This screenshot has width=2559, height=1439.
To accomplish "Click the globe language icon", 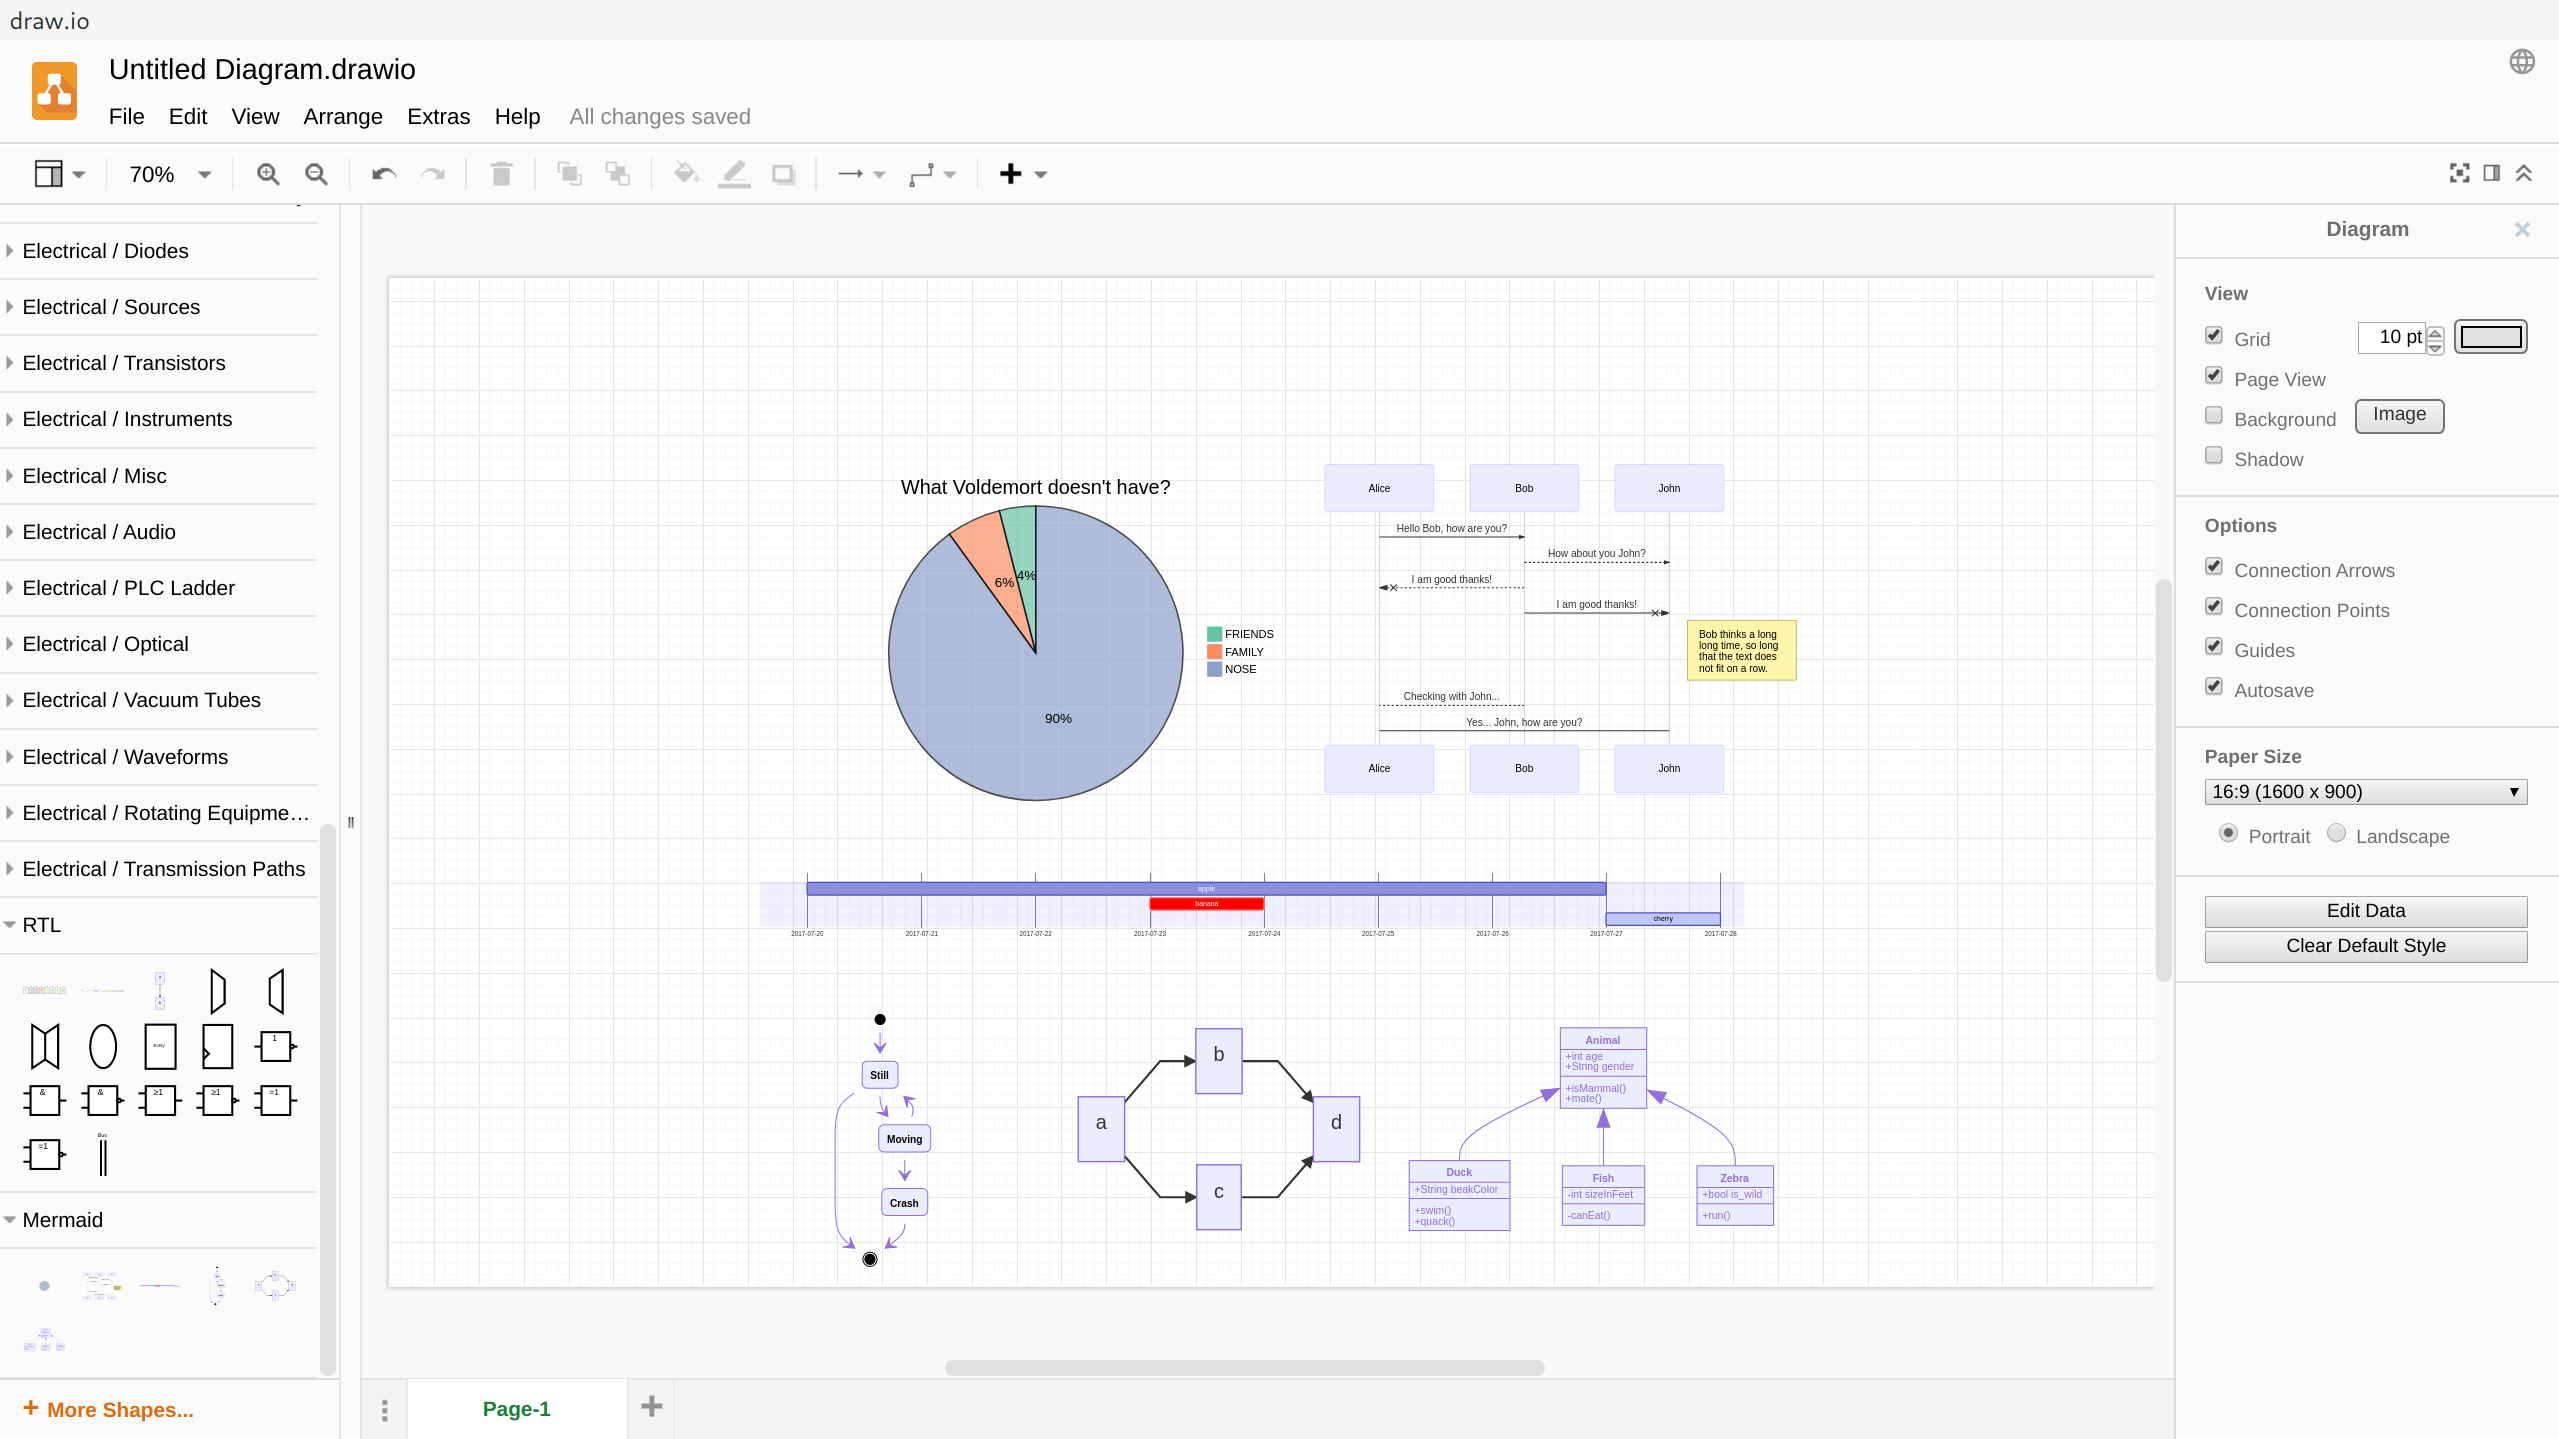I will [2521, 62].
